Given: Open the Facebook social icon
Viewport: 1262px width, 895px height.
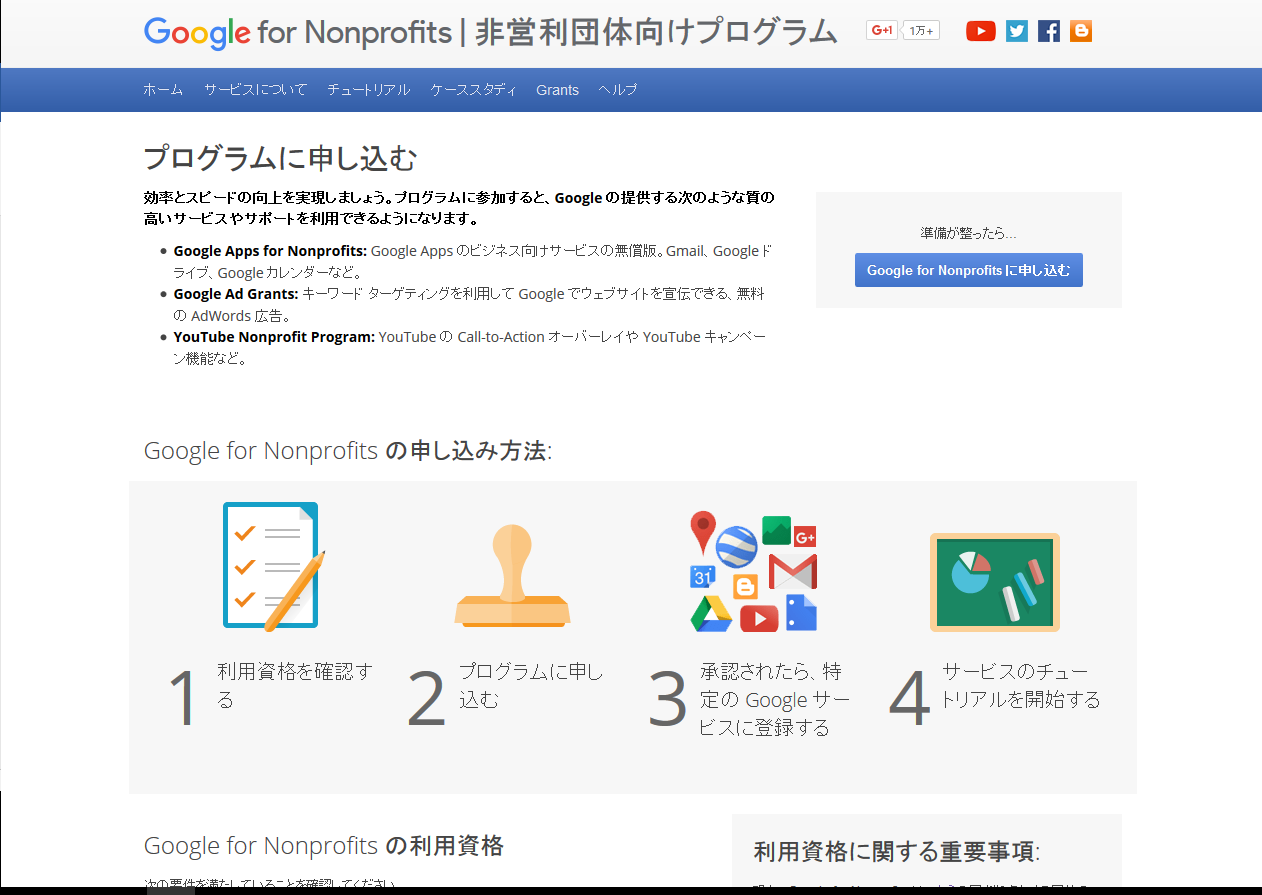Looking at the screenshot, I should tap(1049, 31).
